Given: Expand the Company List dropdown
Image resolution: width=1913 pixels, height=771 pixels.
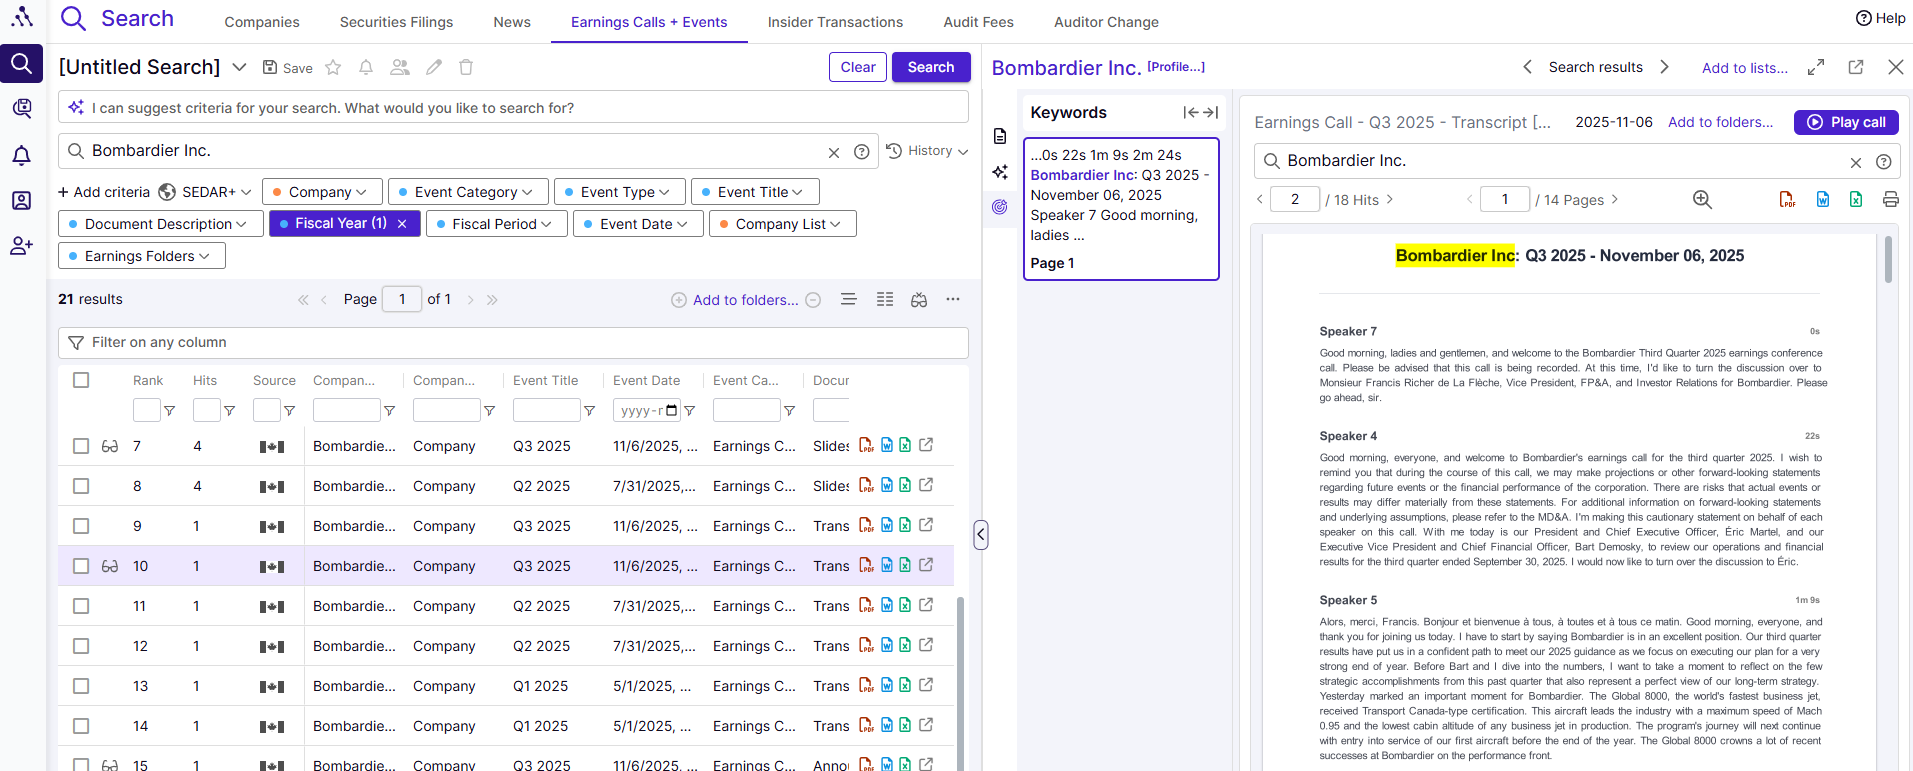Looking at the screenshot, I should (x=783, y=224).
